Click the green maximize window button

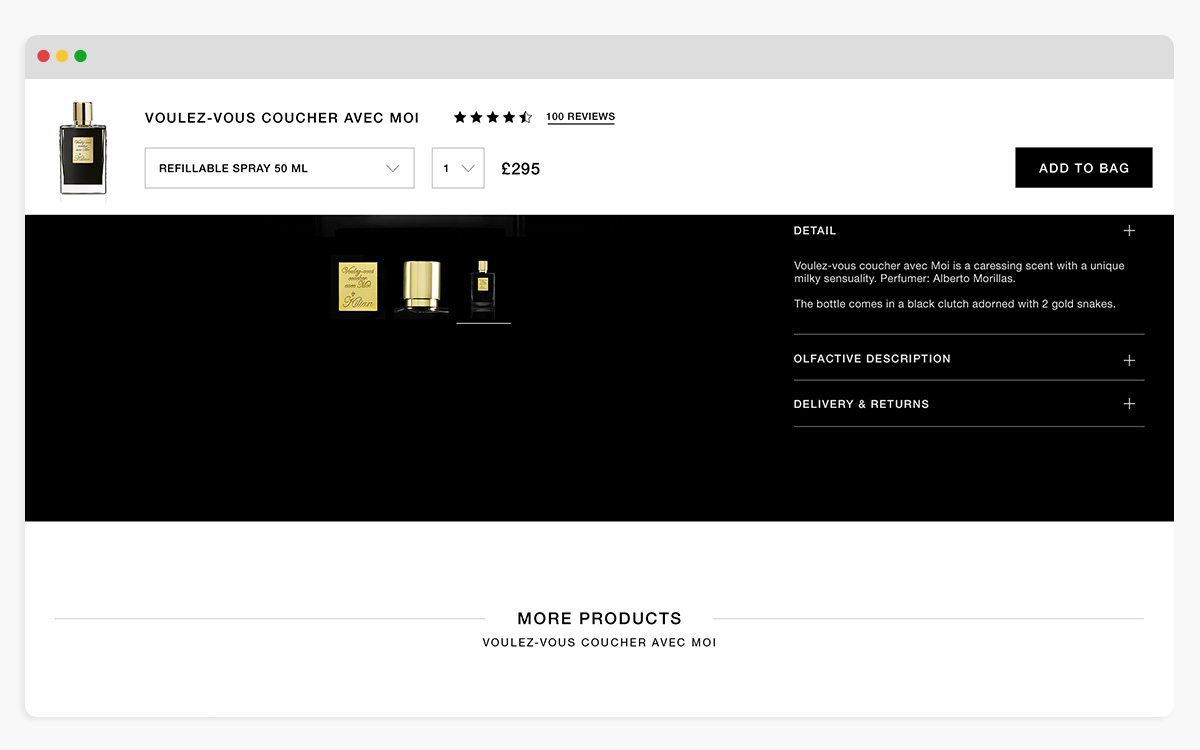point(80,56)
